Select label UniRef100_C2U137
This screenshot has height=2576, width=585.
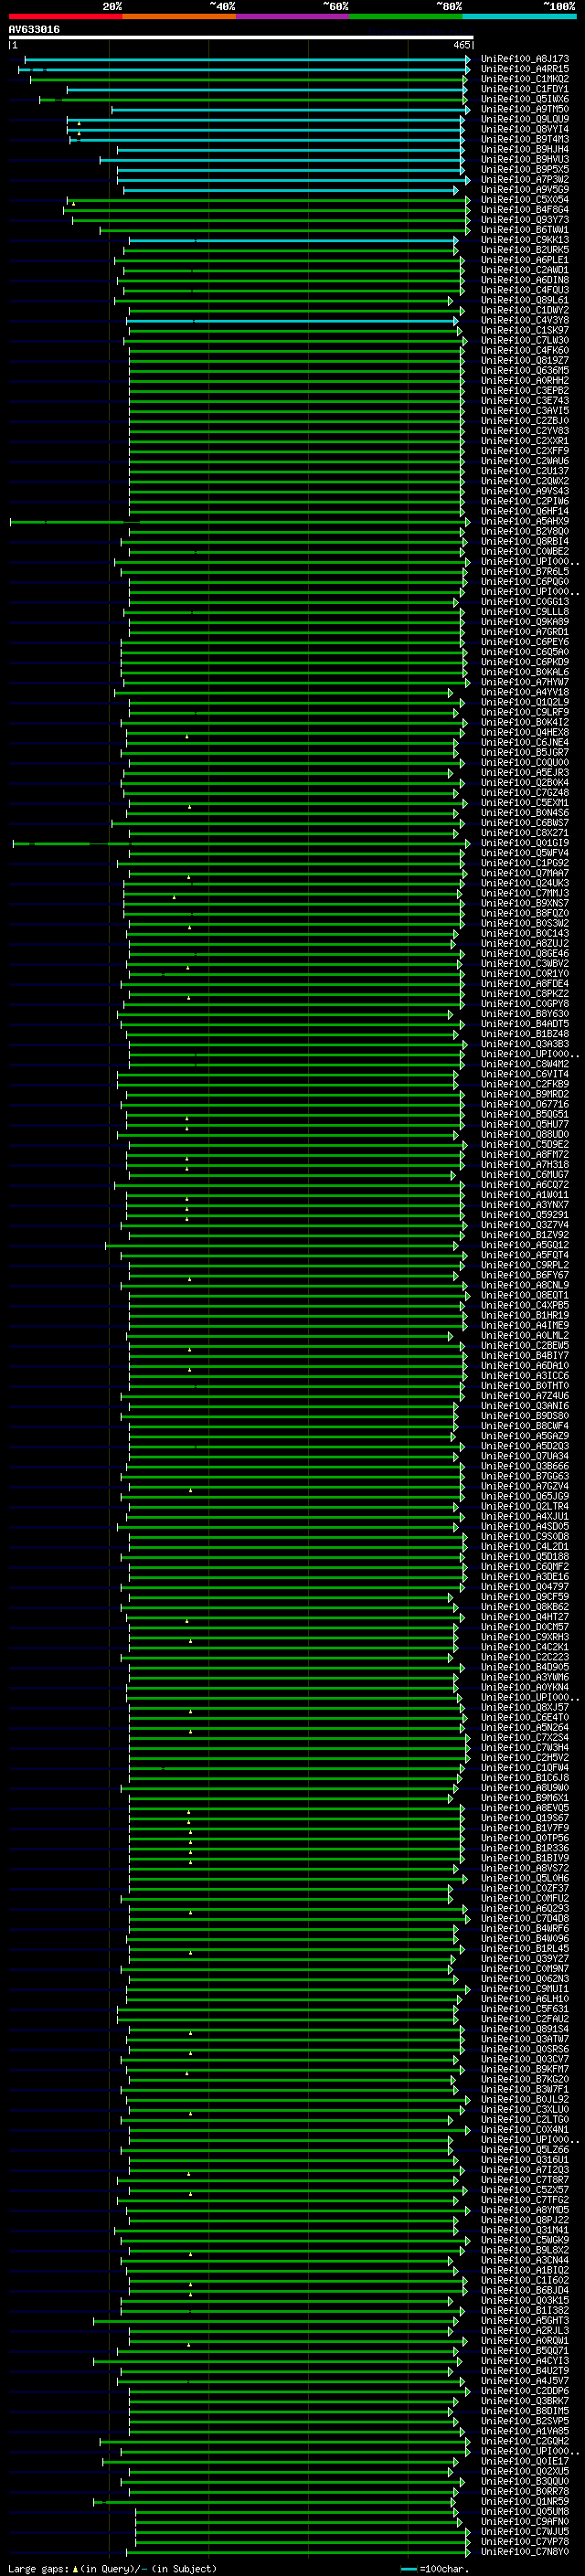pyautogui.click(x=525, y=471)
